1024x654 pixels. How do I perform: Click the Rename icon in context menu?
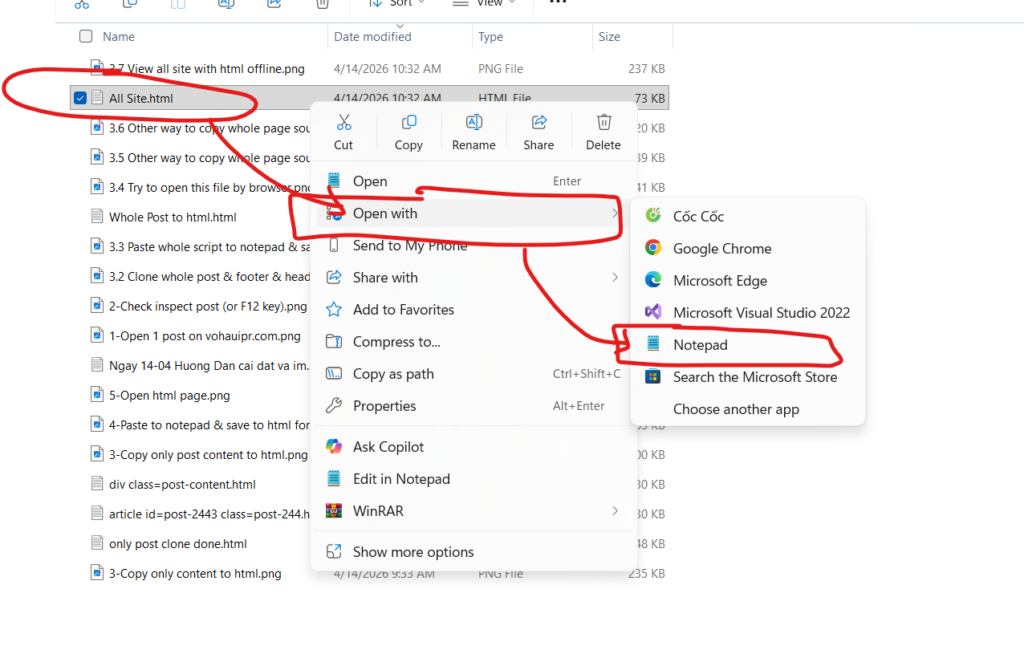pyautogui.click(x=473, y=123)
